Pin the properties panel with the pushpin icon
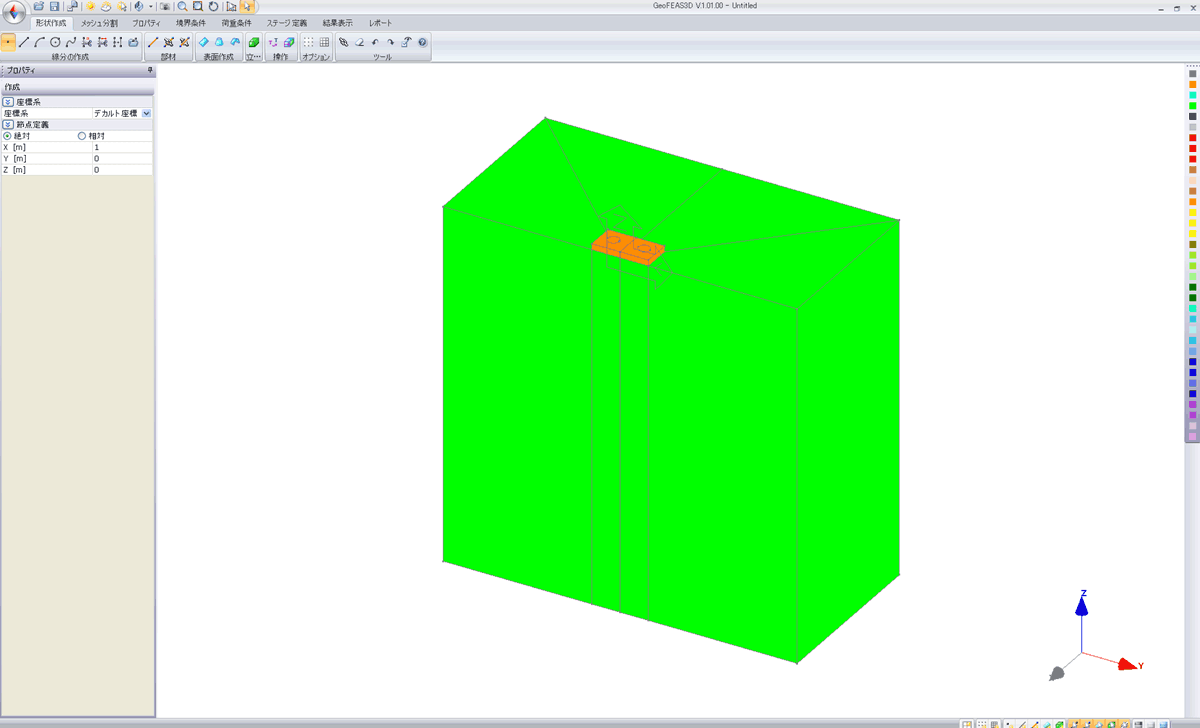The height and width of the screenshot is (728, 1200). pos(150,70)
